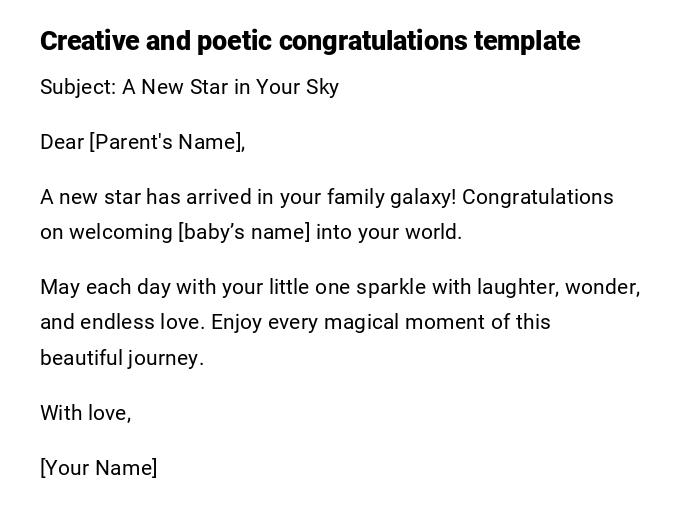This screenshot has height=530, width=700.
Task: Click the 'With love,' closing line
Action: pos(85,413)
